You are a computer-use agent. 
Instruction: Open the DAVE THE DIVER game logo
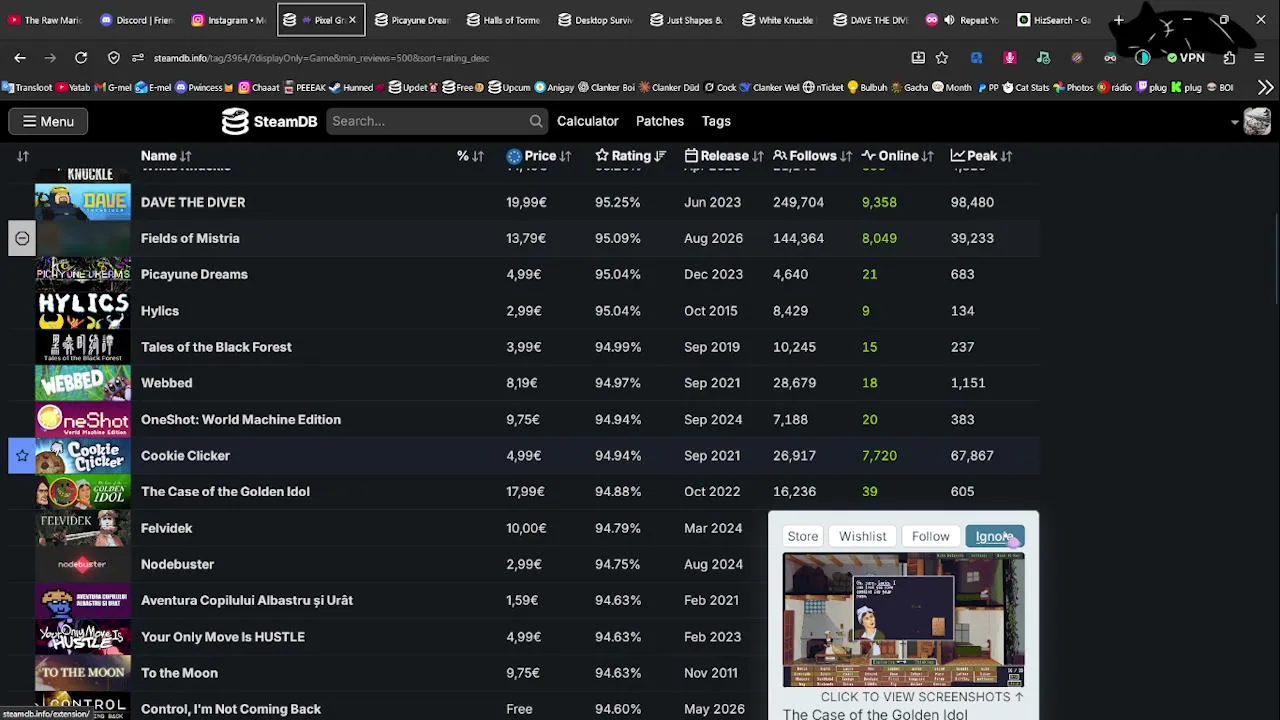click(x=83, y=202)
